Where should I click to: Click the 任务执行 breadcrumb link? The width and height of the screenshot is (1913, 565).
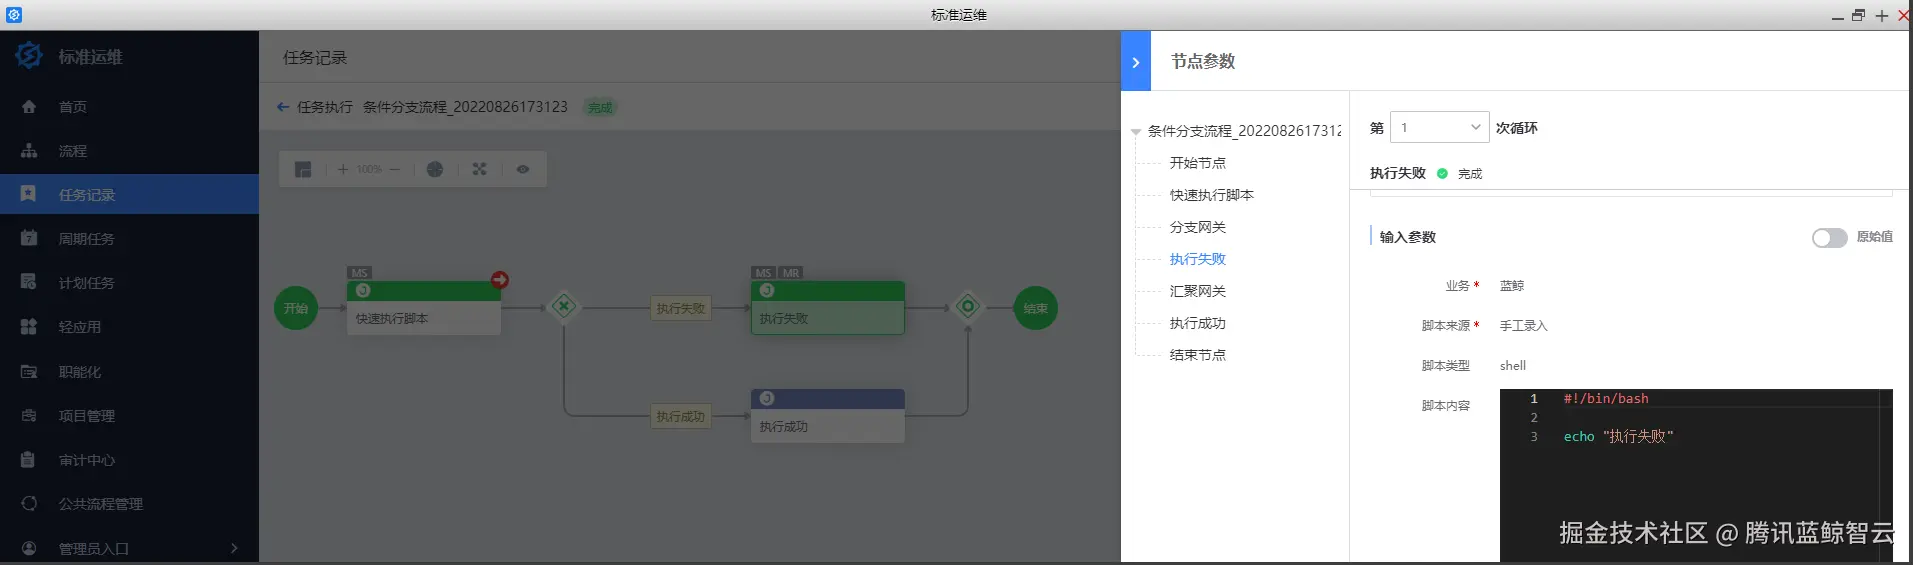325,107
